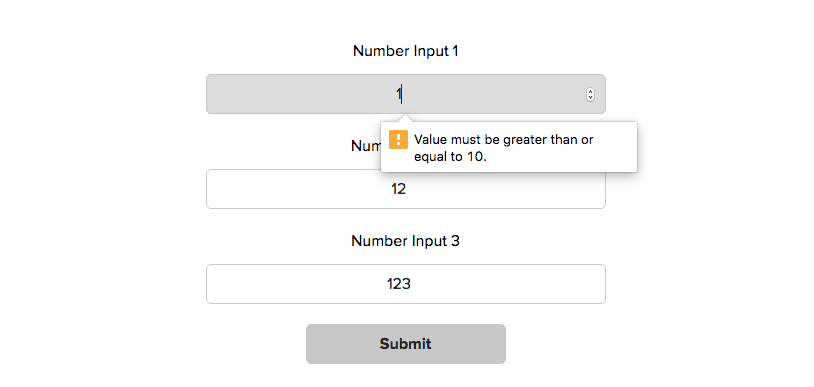Click "Value must be greater than or" text

click(504, 140)
